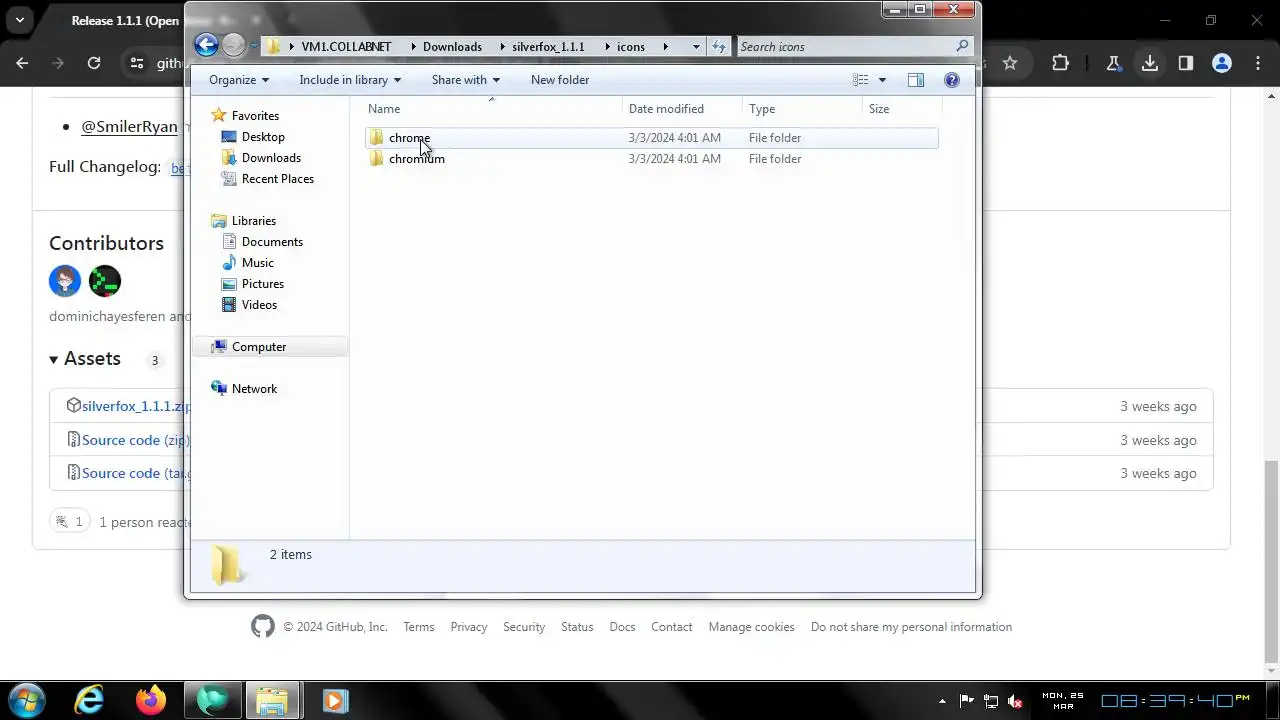Click the muted volume tray icon
The height and width of the screenshot is (720, 1280).
pos(1016,701)
